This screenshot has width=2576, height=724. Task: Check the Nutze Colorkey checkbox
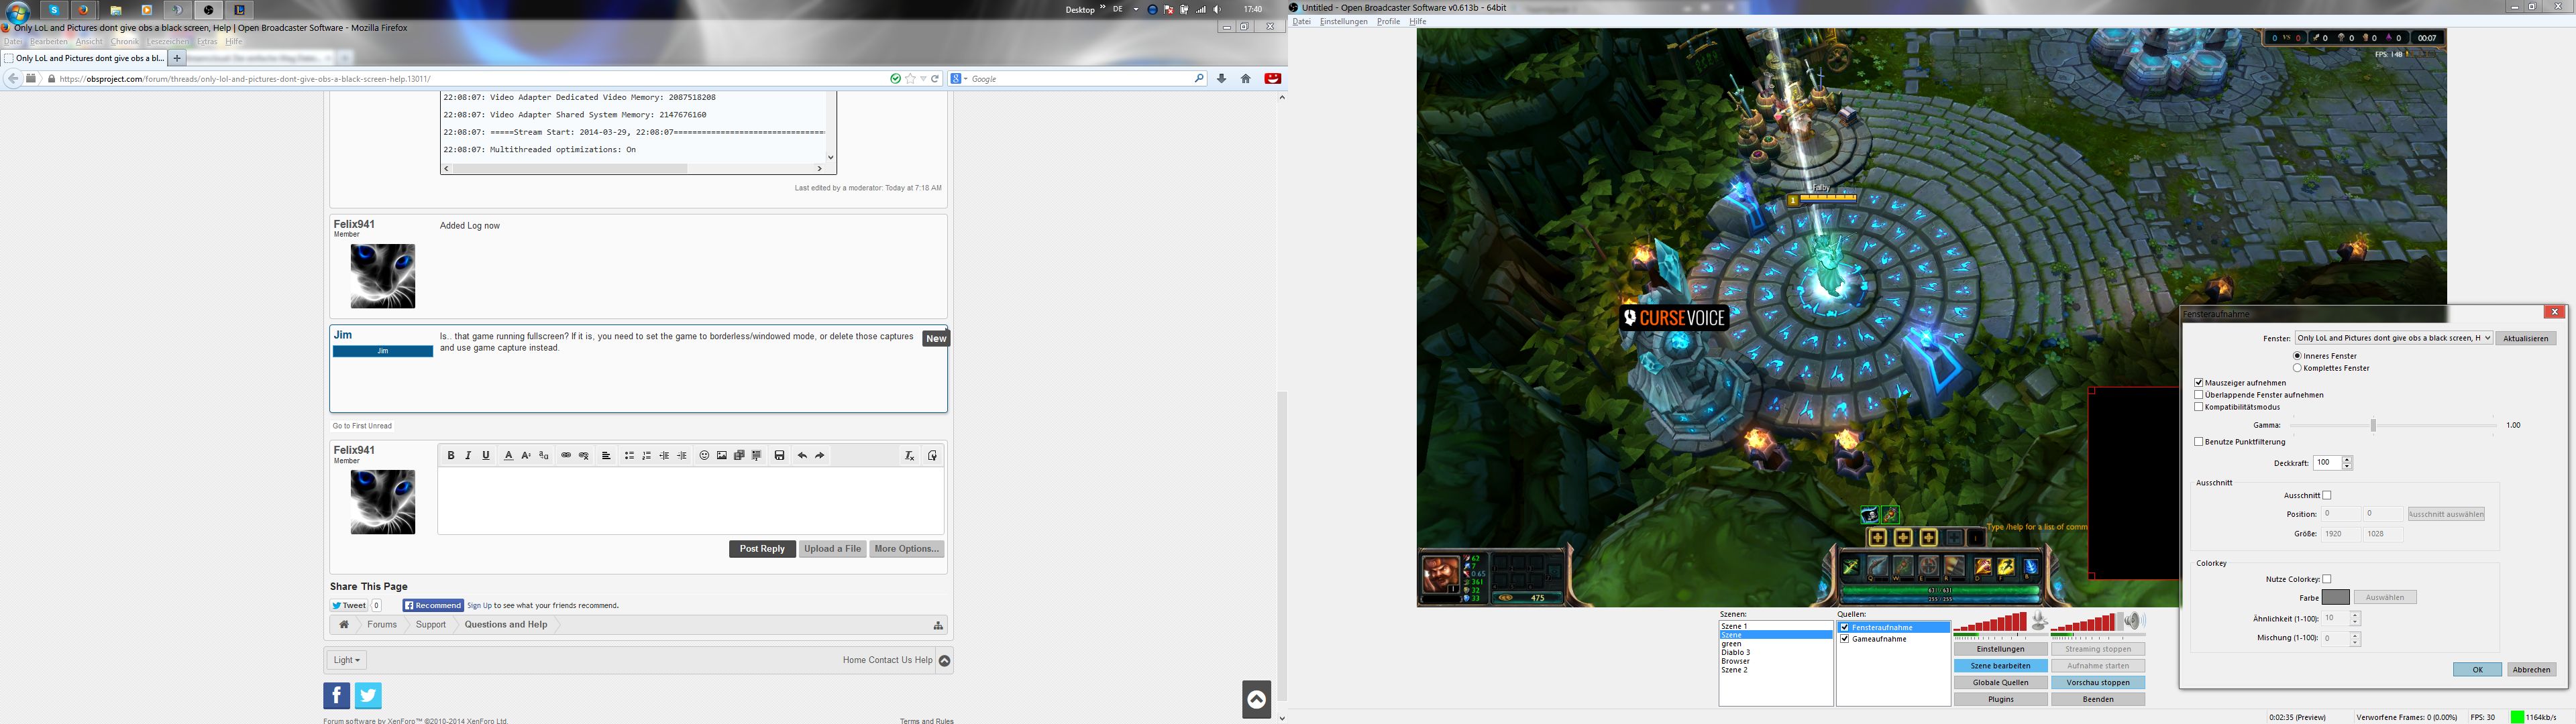coord(2327,580)
